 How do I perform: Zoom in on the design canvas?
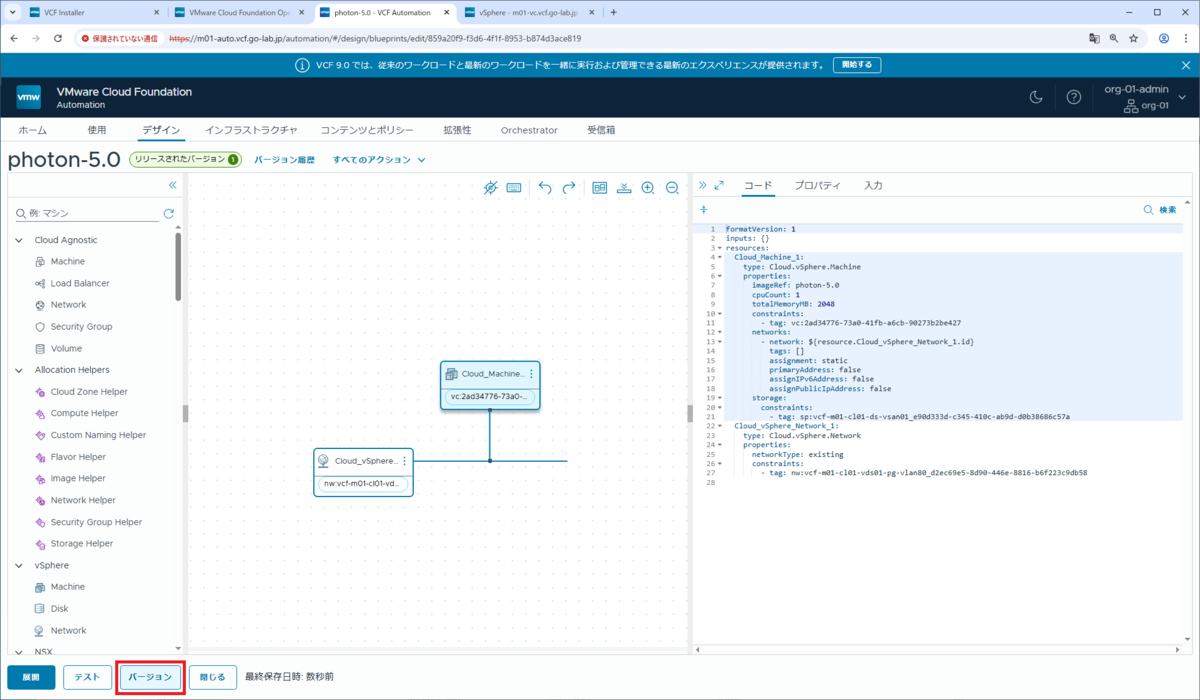click(648, 187)
